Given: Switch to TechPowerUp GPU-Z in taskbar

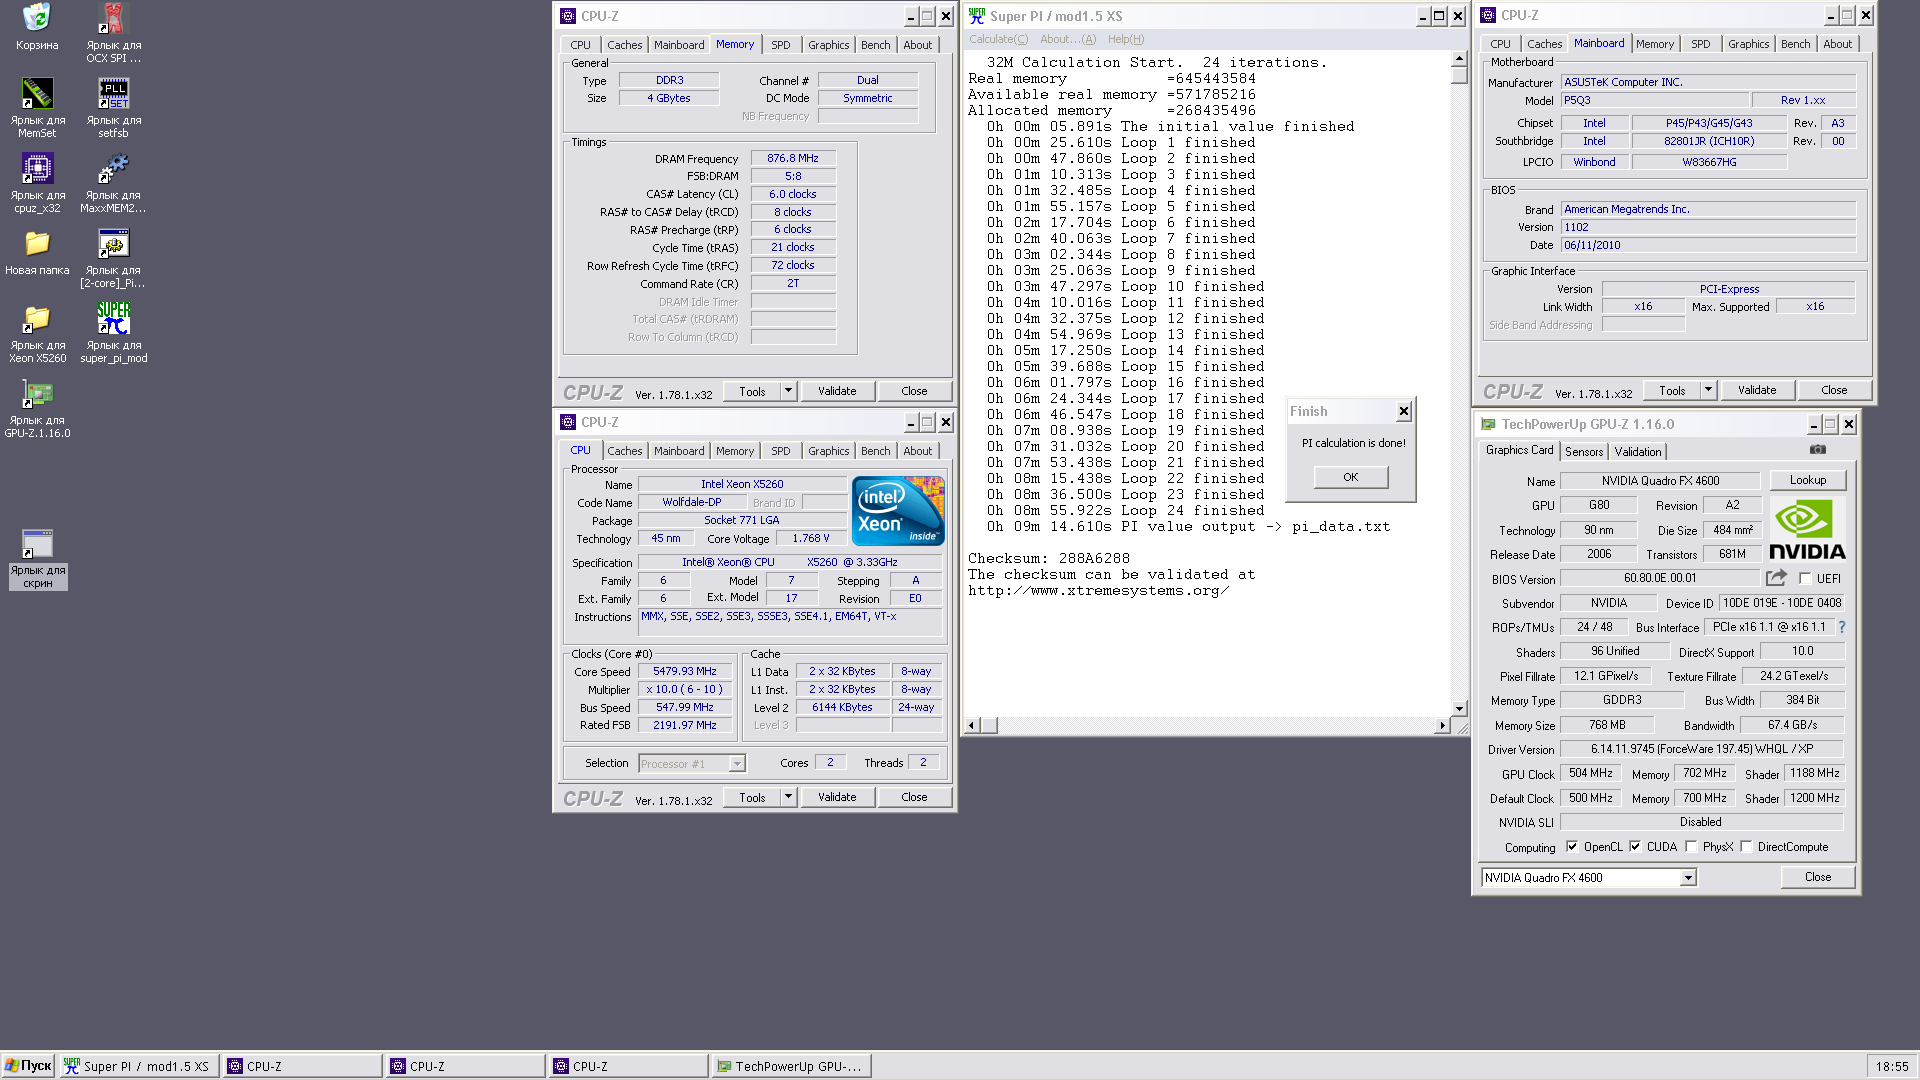Looking at the screenshot, I should [791, 1066].
